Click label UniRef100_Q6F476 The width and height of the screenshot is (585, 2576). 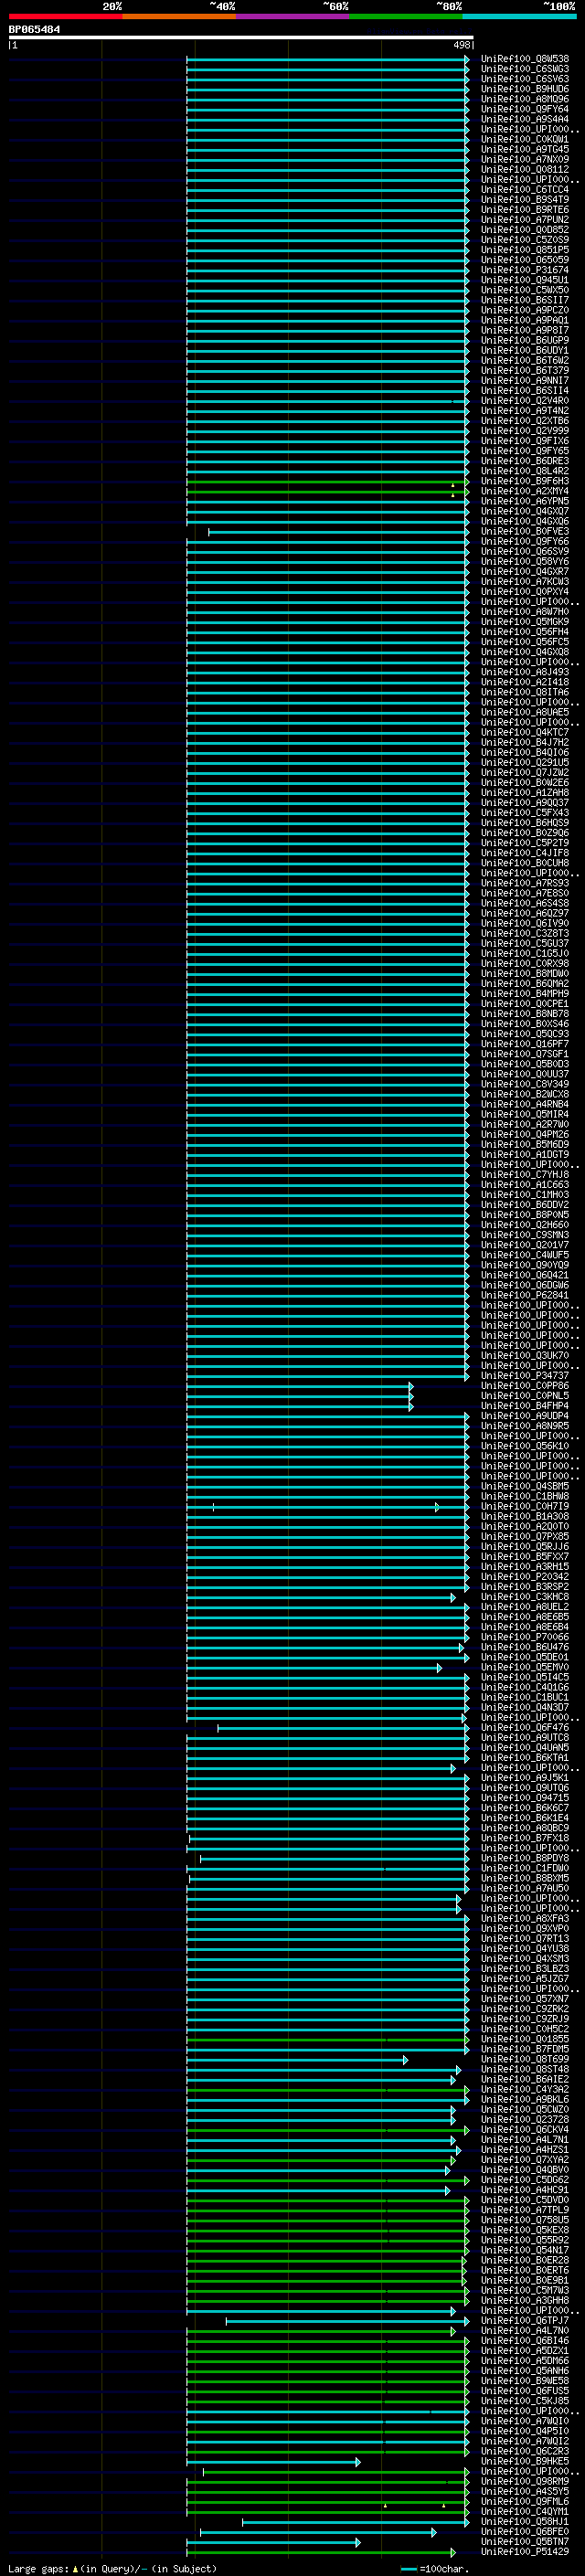click(524, 1728)
